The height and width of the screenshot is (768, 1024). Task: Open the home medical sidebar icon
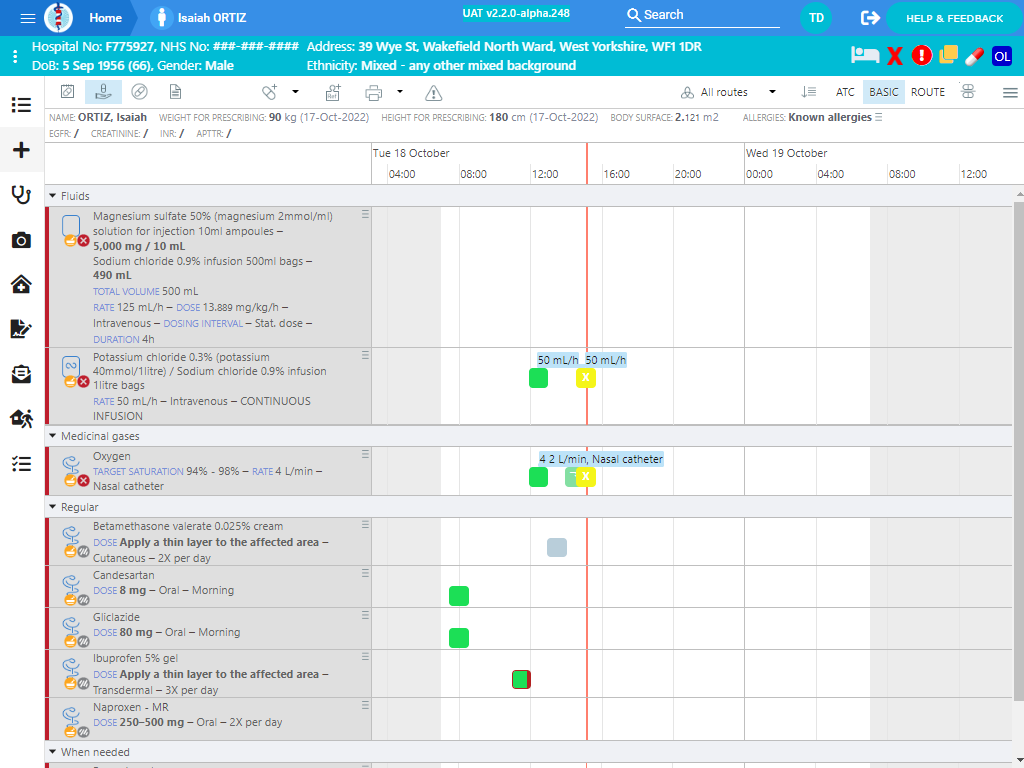[x=22, y=284]
